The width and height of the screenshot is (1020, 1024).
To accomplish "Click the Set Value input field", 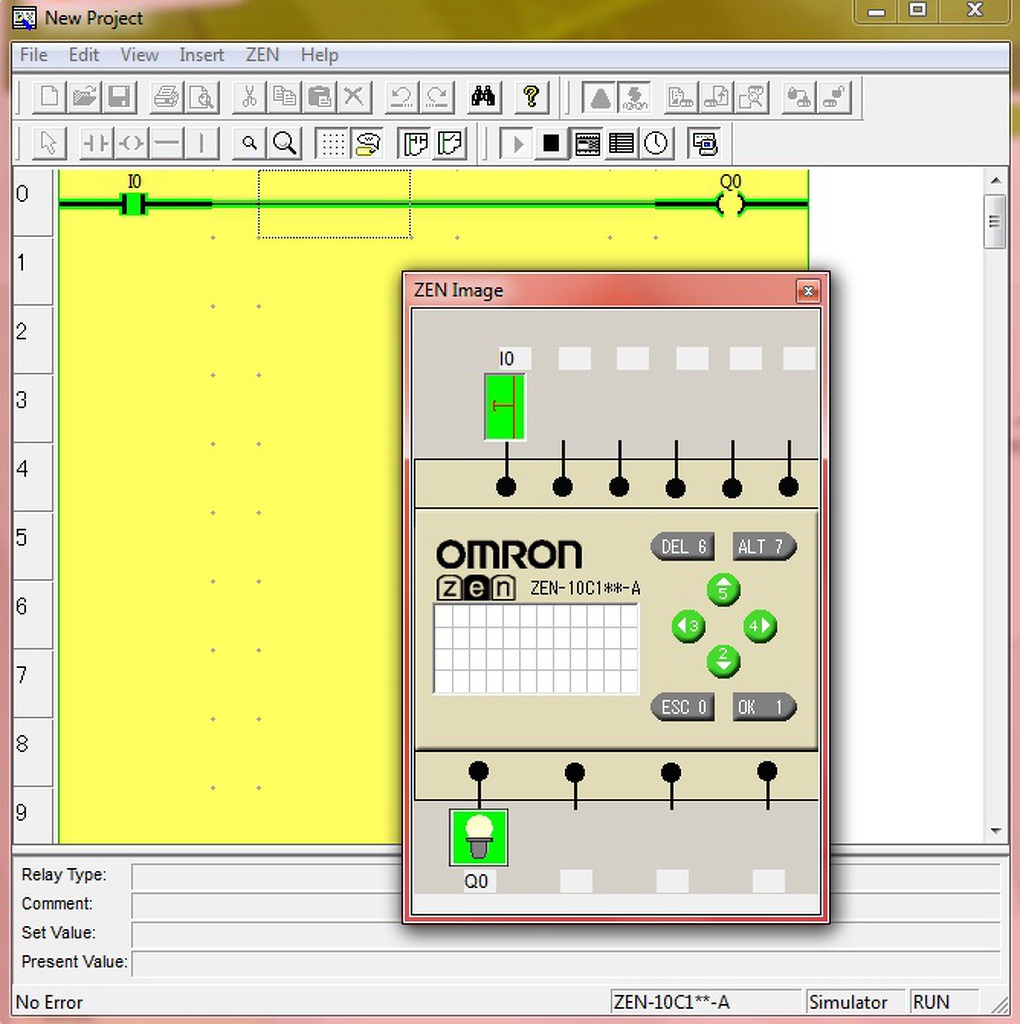I will click(566, 934).
